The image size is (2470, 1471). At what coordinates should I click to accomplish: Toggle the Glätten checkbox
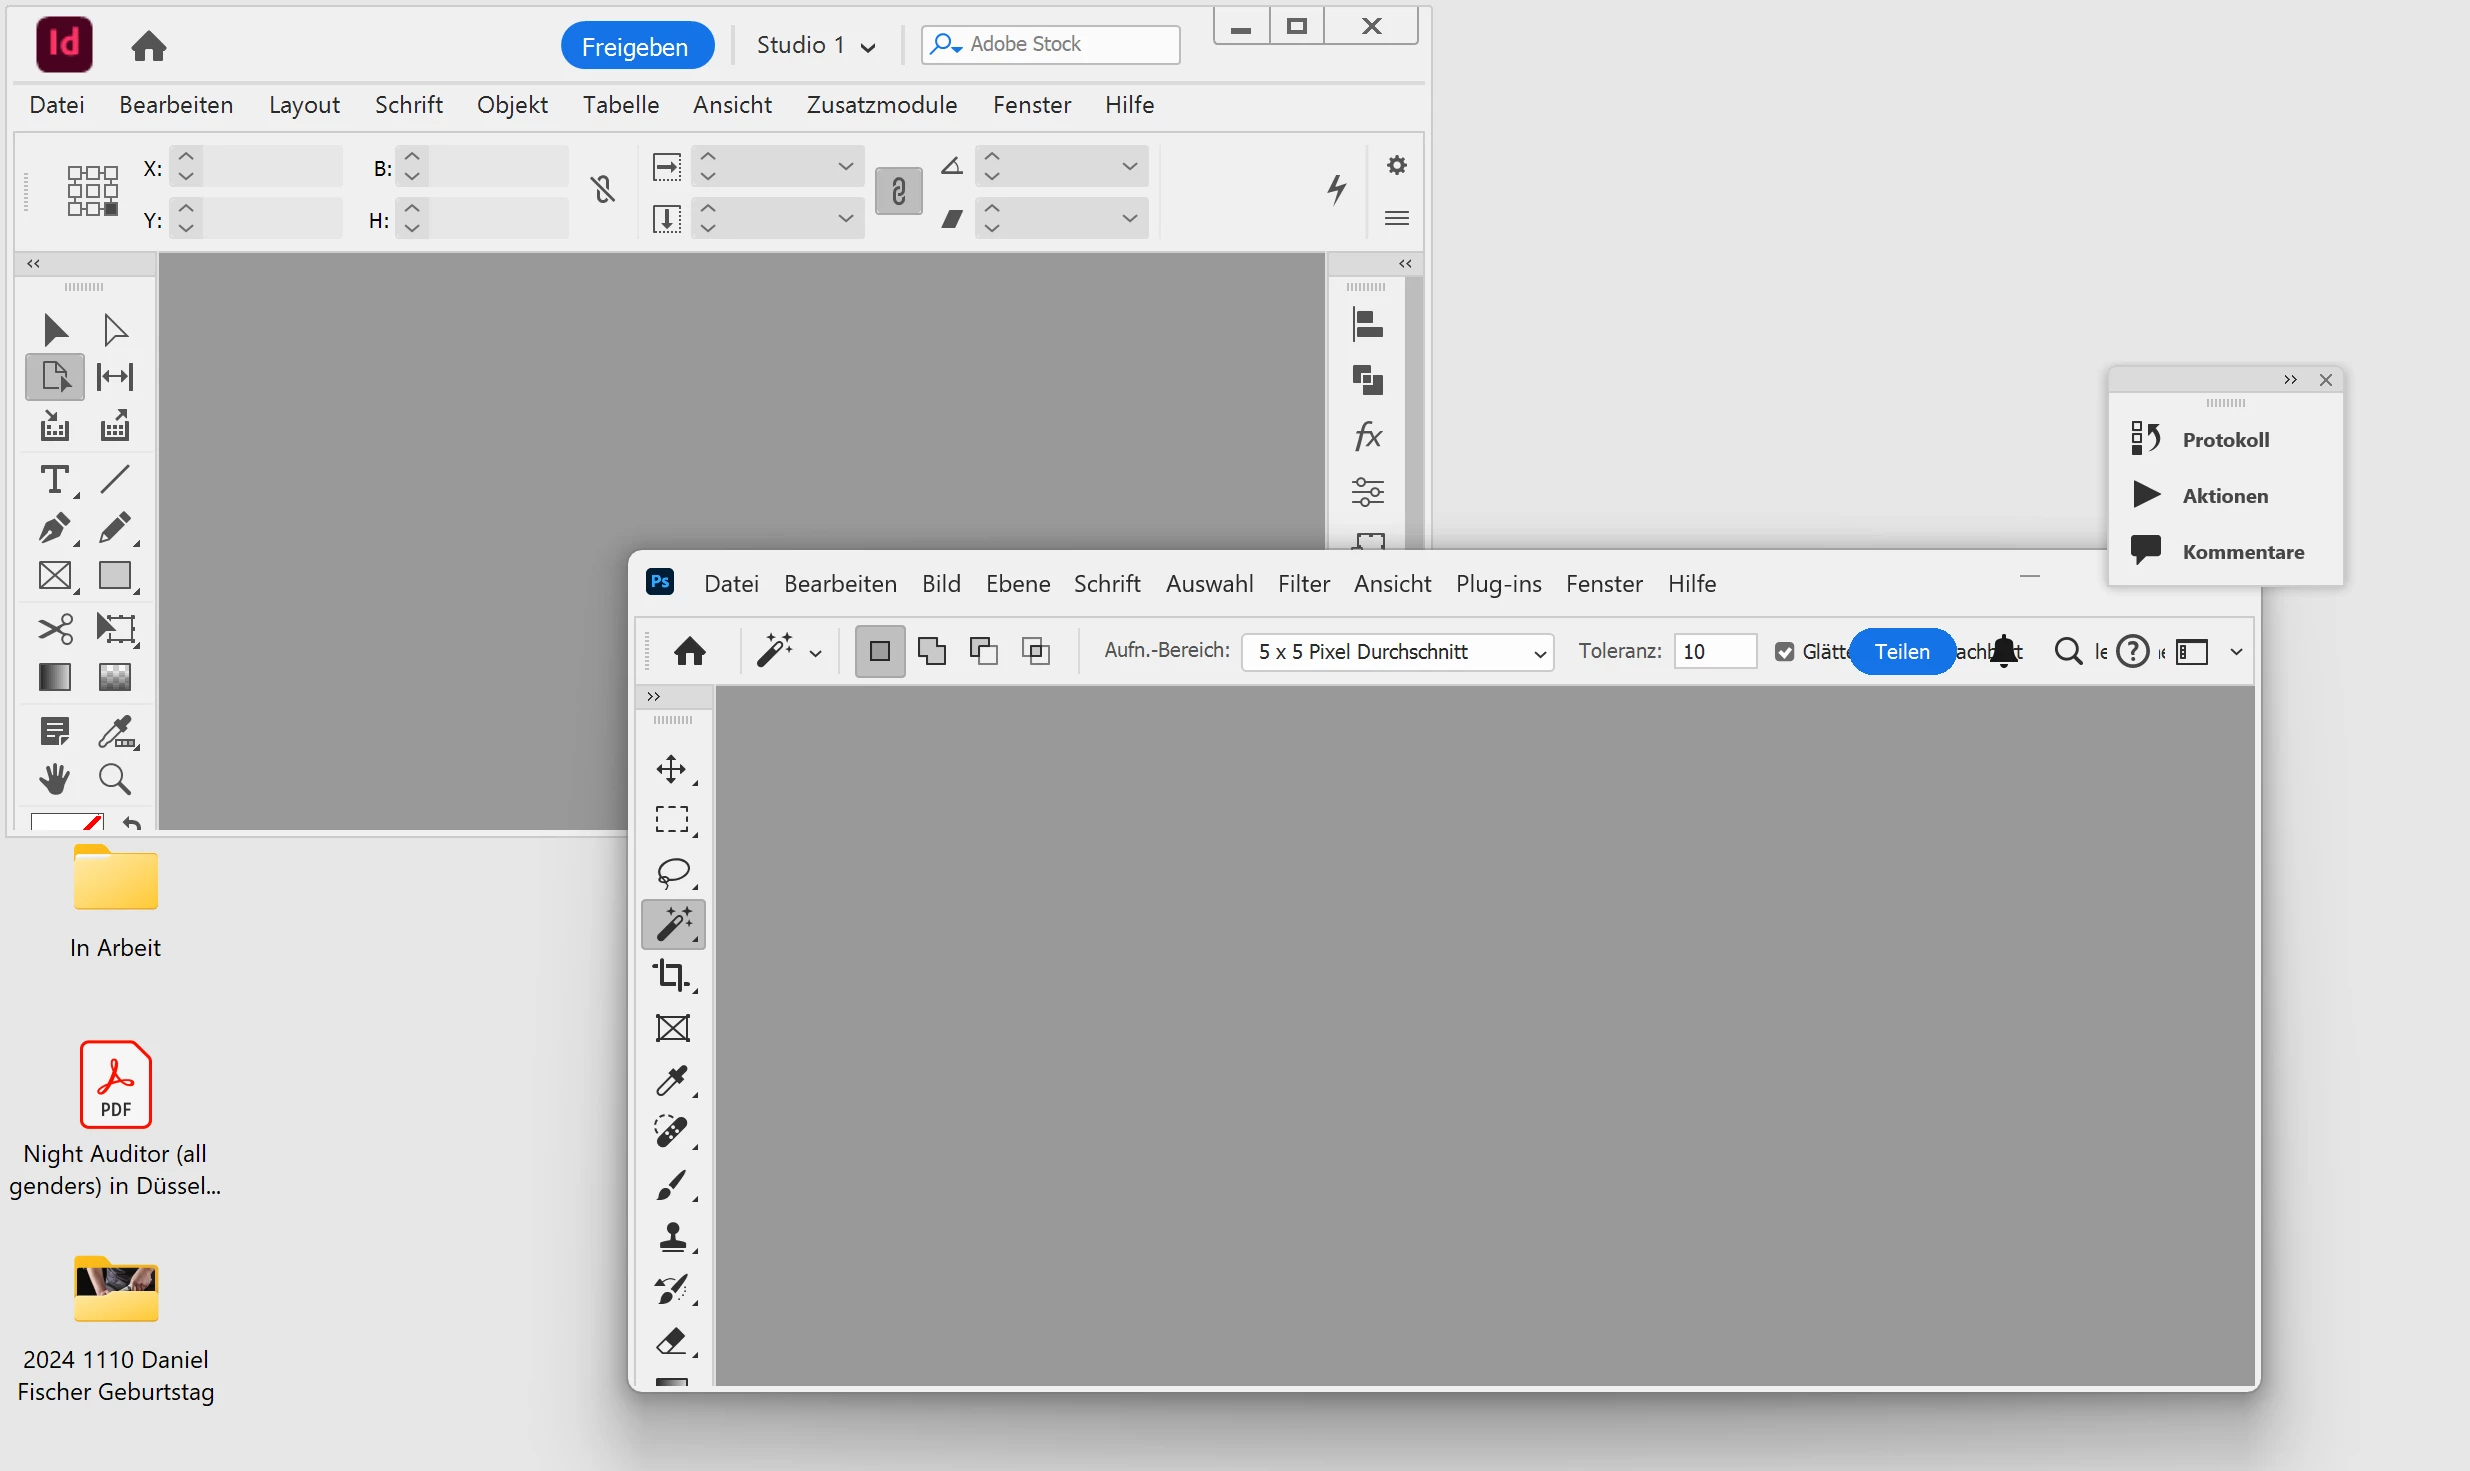coord(1785,652)
